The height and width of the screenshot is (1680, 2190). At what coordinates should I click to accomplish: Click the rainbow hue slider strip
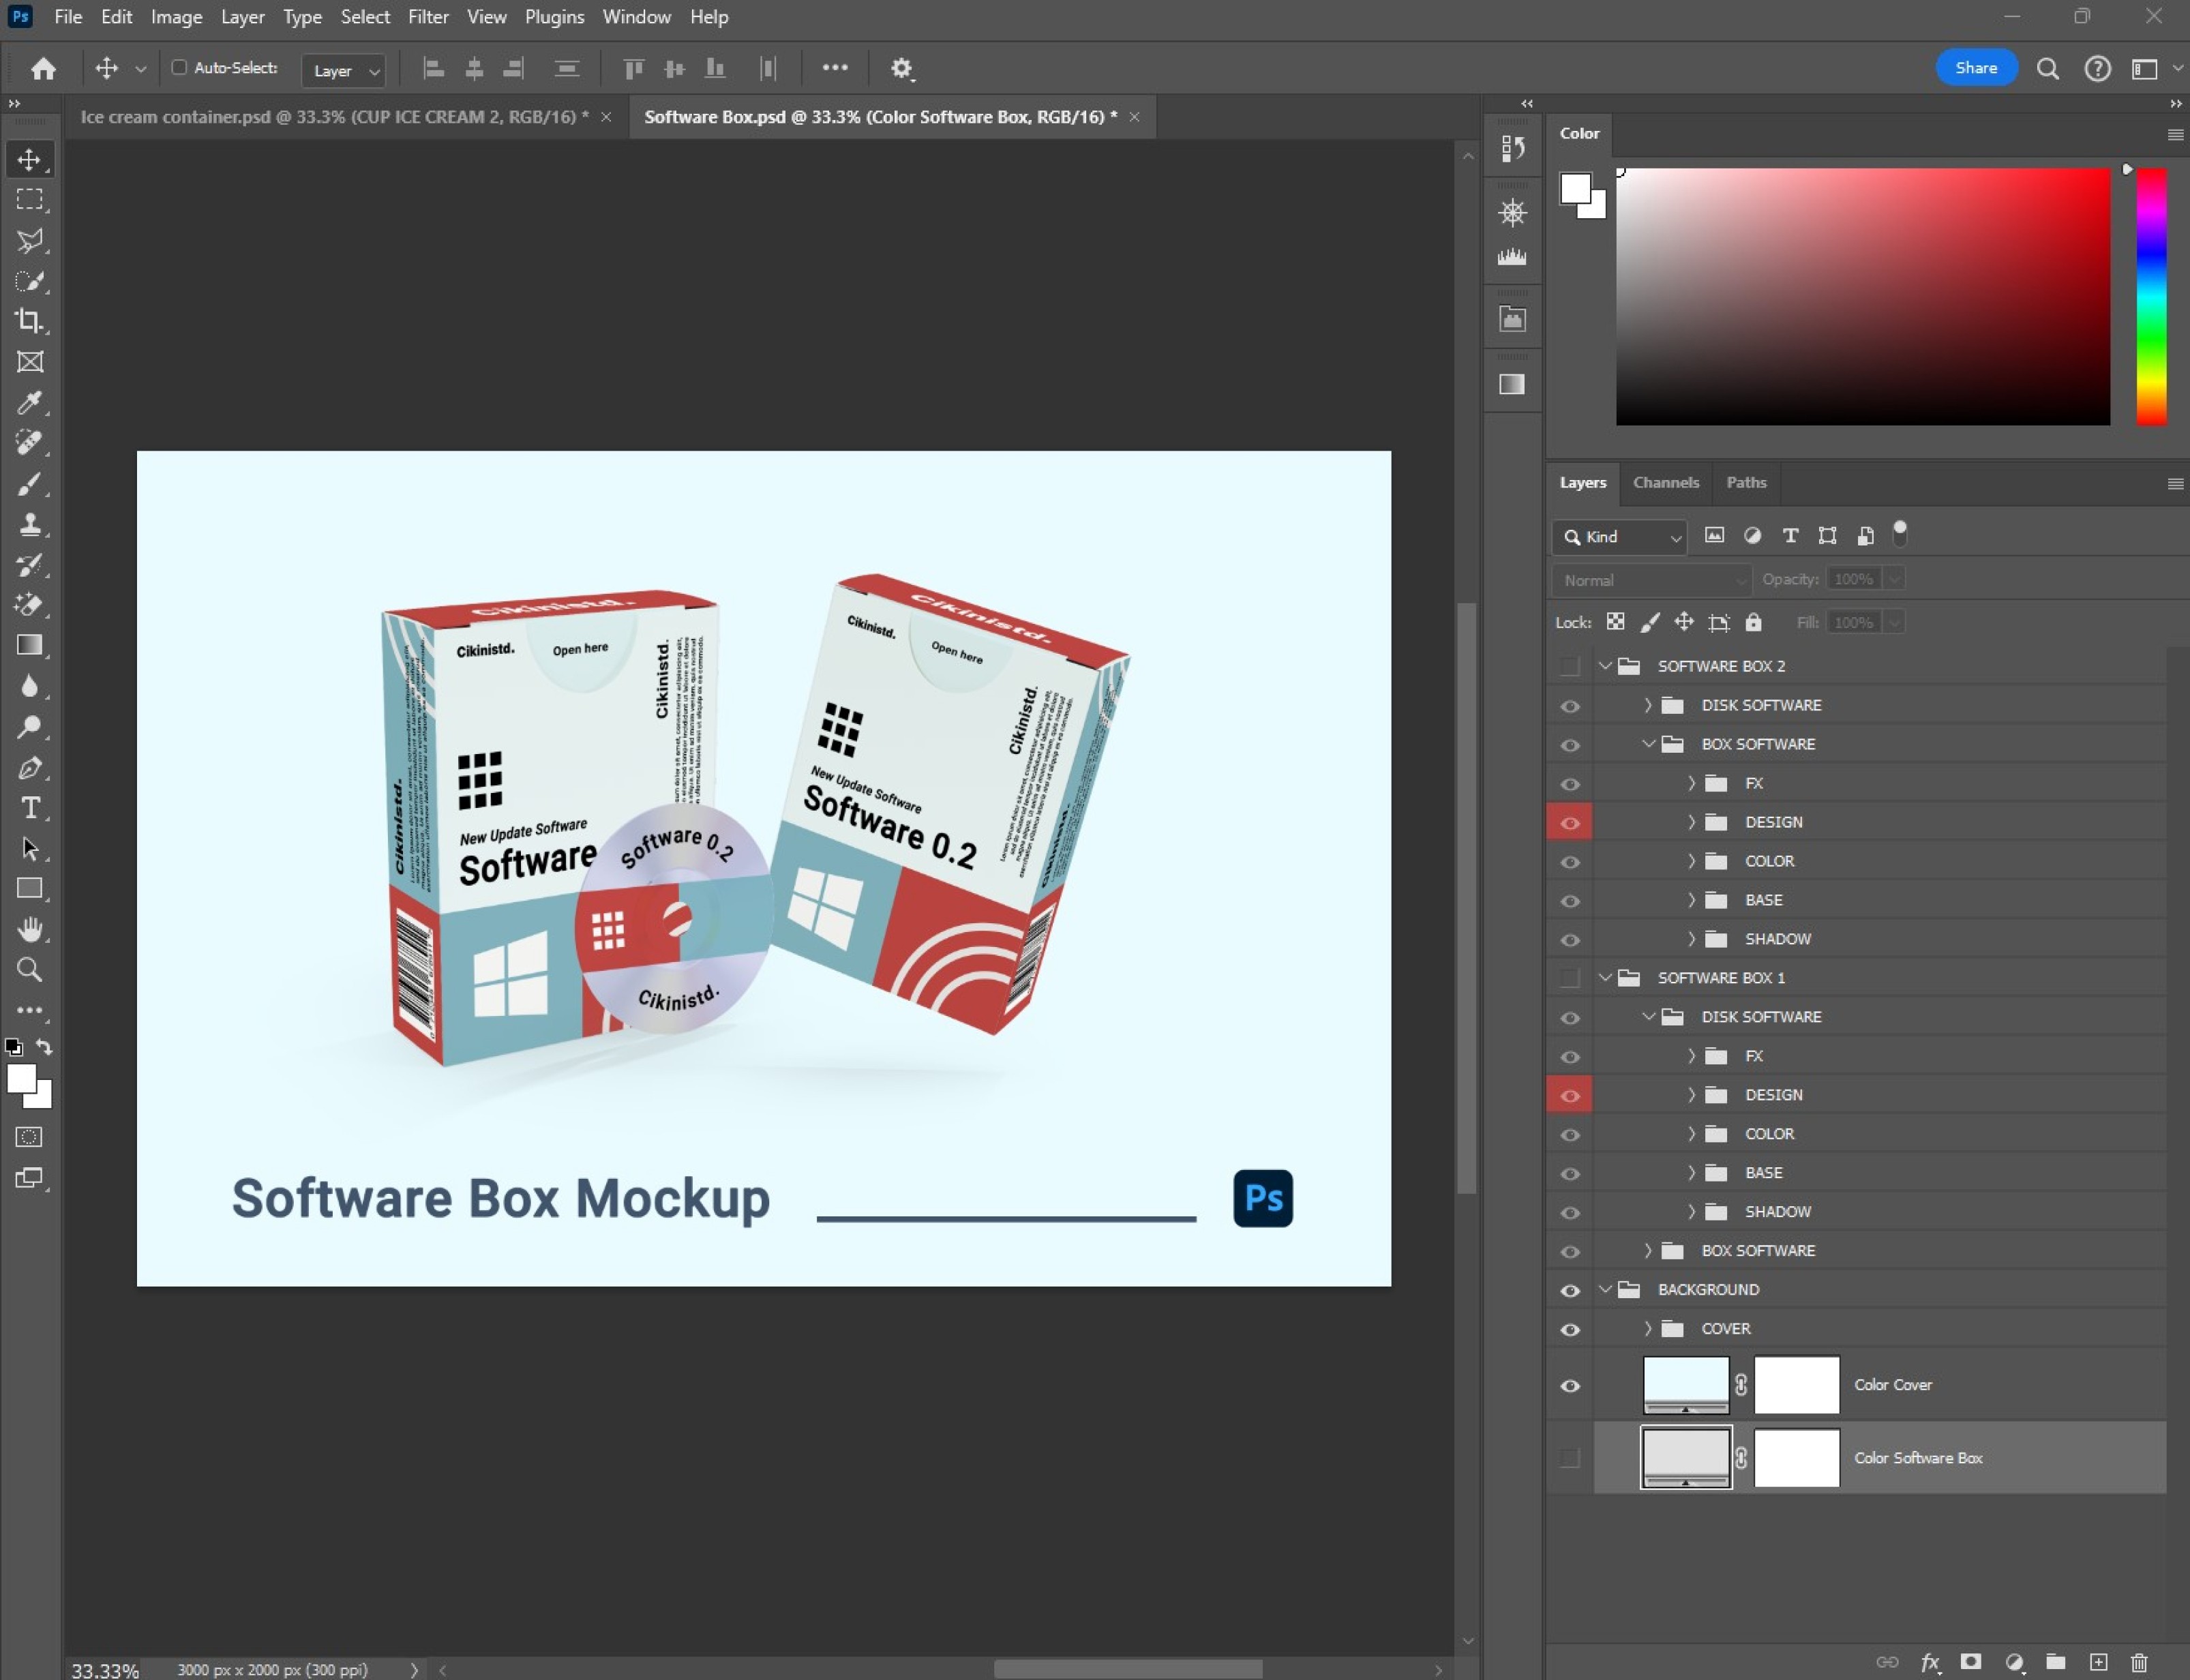(2151, 296)
